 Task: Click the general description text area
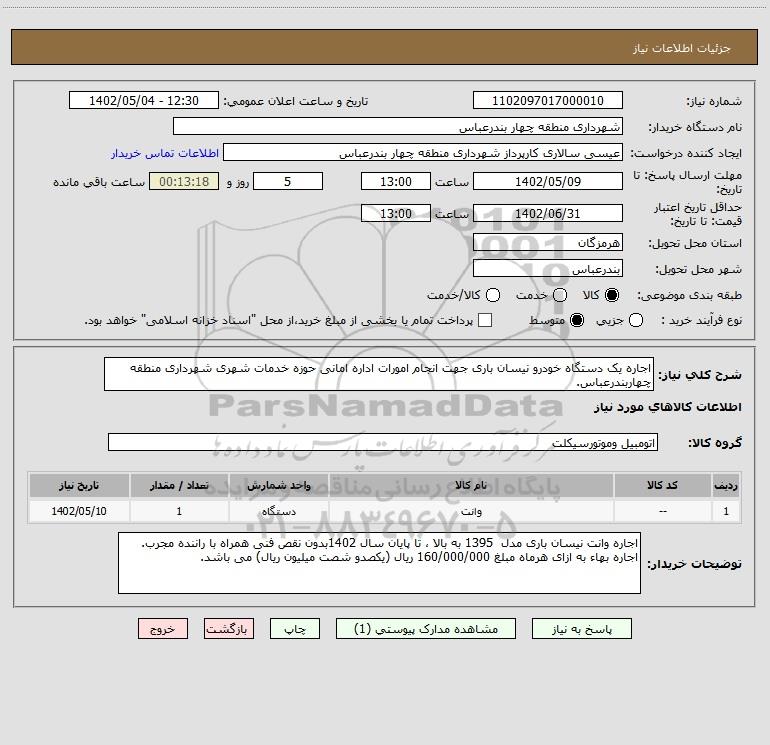click(379, 374)
